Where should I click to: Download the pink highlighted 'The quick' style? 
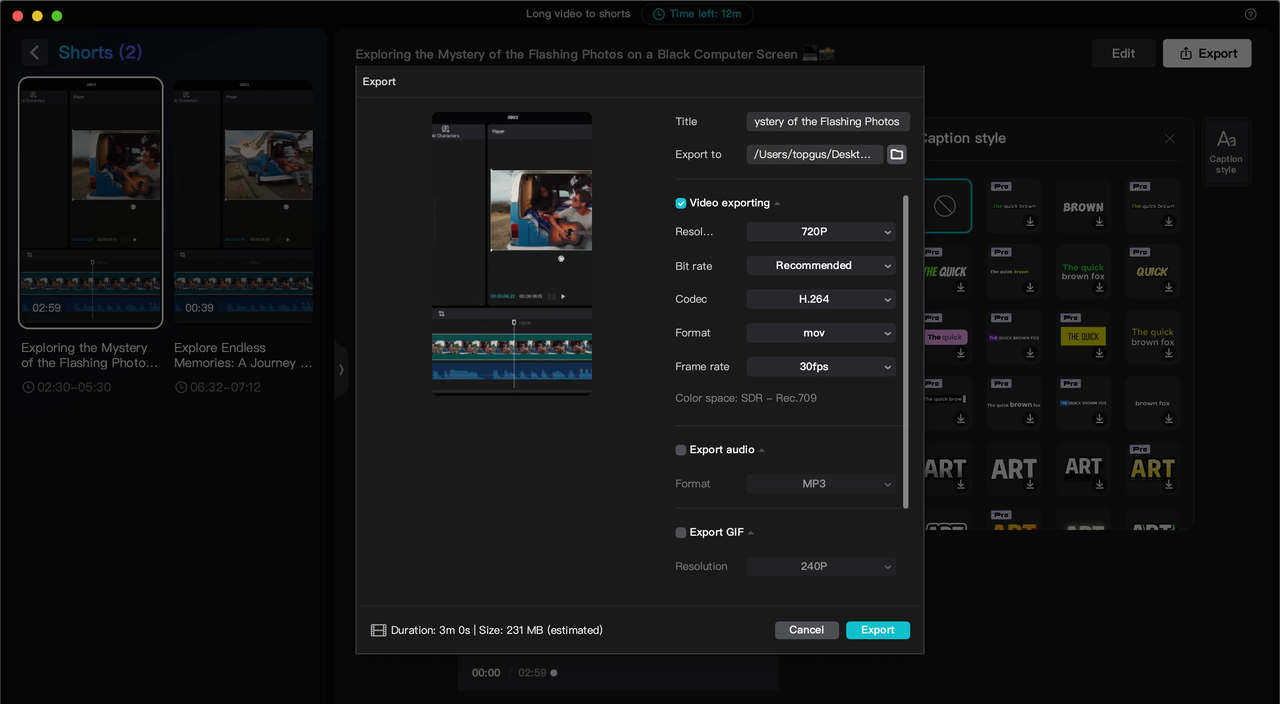pos(960,353)
